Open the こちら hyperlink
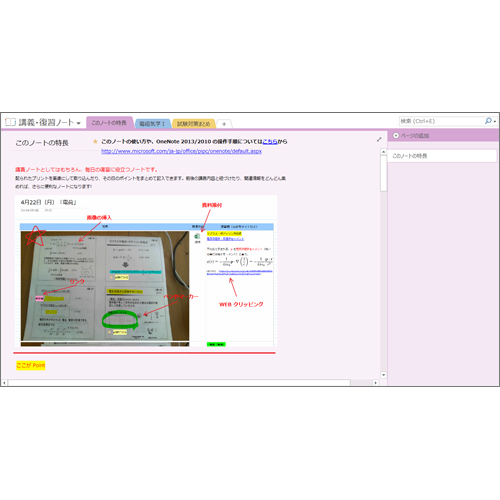The height and width of the screenshot is (500, 500). pyautogui.click(x=270, y=142)
